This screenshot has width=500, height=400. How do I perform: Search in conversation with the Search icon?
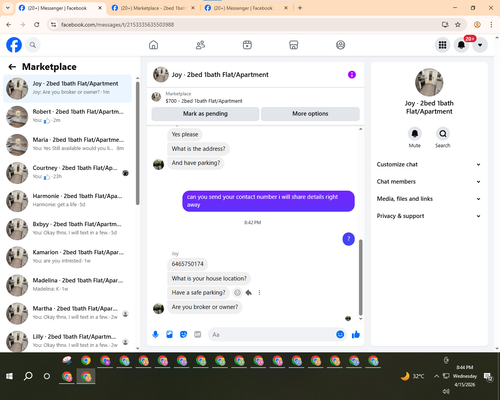pos(443,134)
